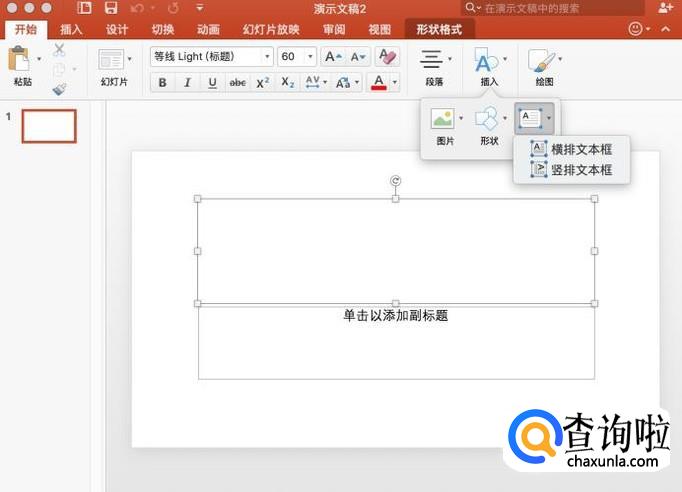
Task: Open font color dropdown arrow
Action: [x=394, y=82]
